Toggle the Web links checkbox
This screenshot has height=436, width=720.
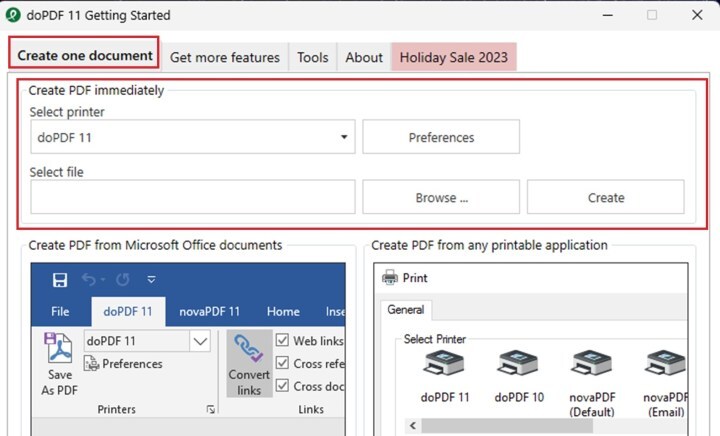tap(282, 340)
